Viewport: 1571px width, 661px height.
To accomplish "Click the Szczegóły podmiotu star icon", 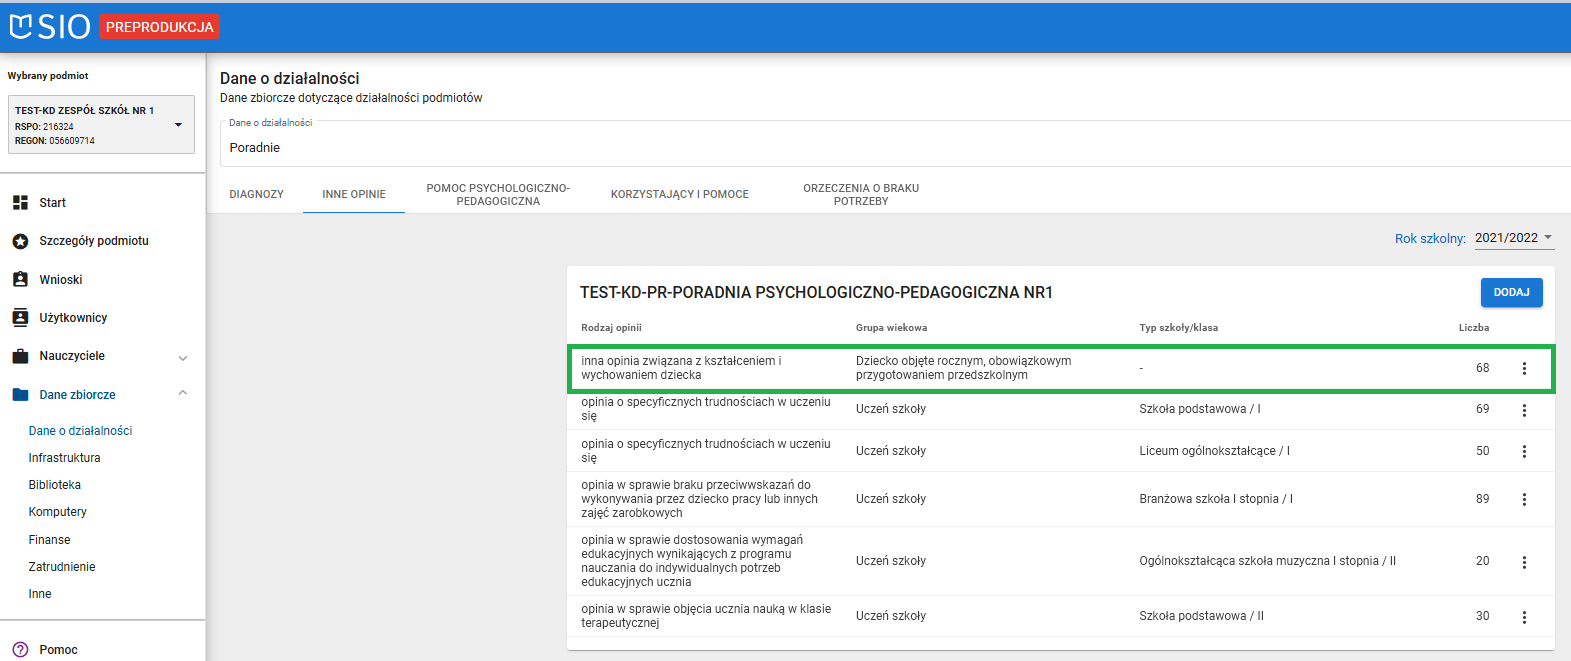I will click(20, 241).
